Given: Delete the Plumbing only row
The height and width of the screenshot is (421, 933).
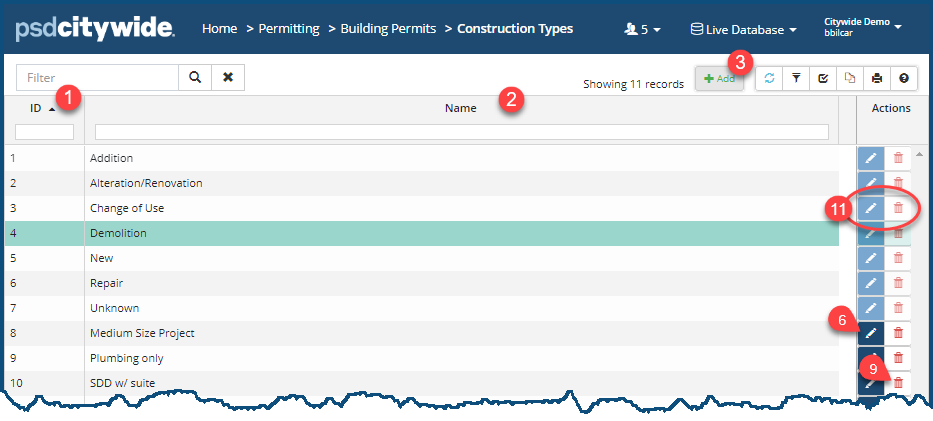Looking at the screenshot, I should [898, 358].
